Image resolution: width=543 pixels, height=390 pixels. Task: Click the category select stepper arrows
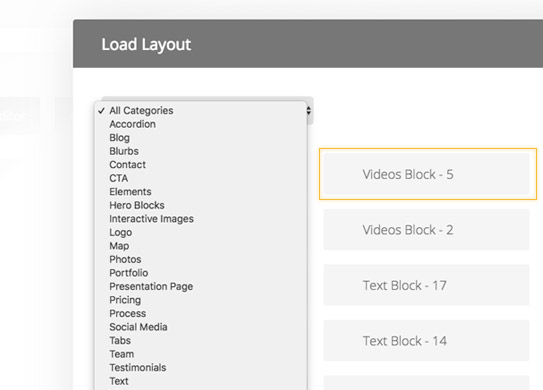(309, 110)
